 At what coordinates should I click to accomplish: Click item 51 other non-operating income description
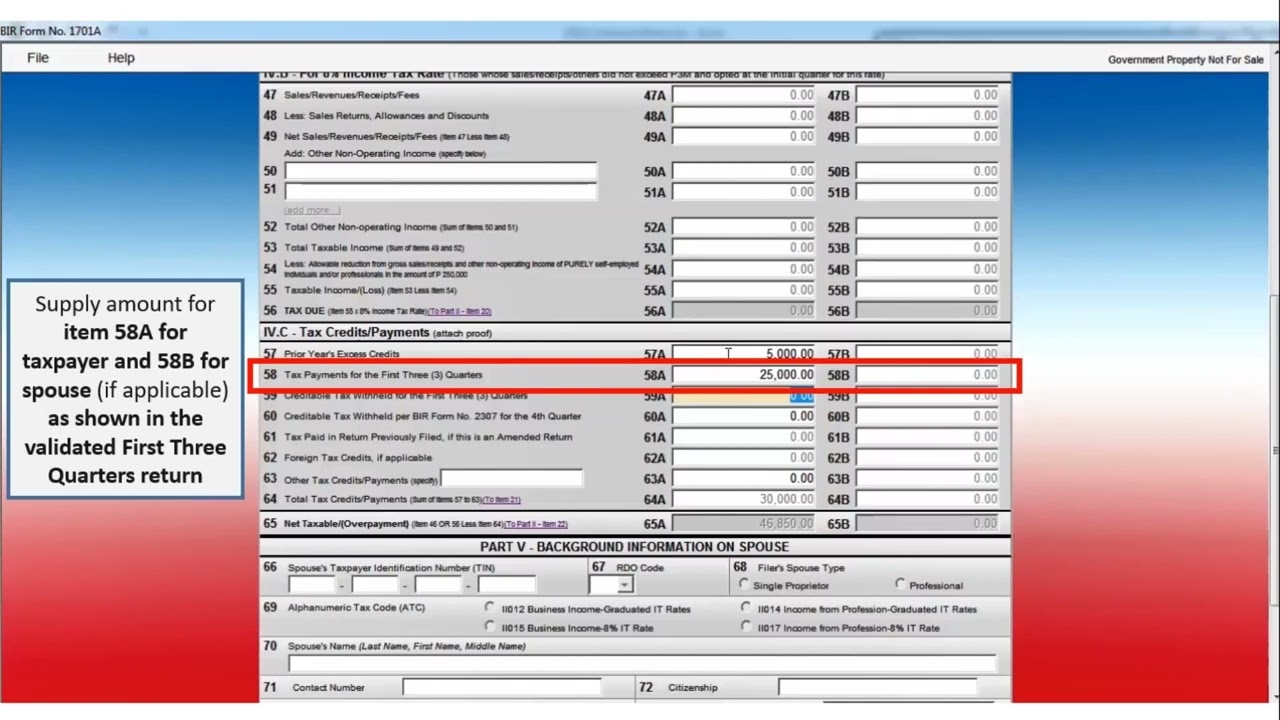point(441,190)
